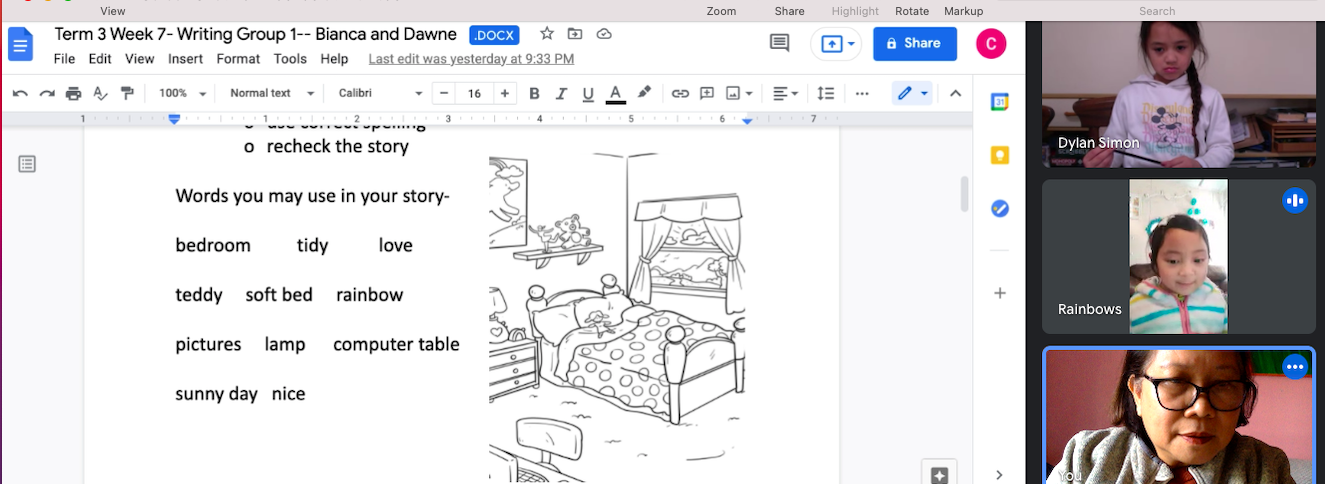1325x484 pixels.
Task: Select Dylan Simon's video tile
Action: (x=1178, y=93)
